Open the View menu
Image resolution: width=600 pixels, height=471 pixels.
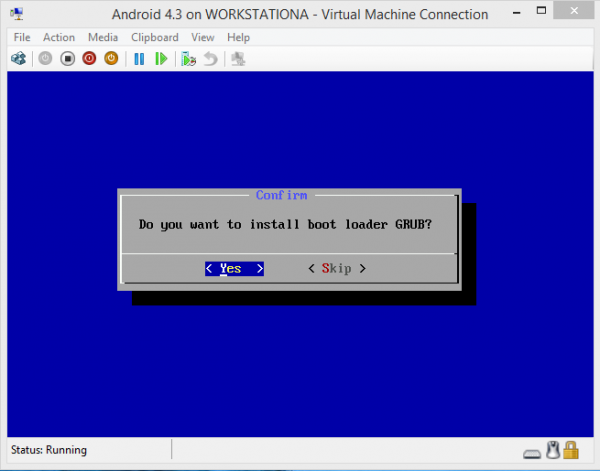pos(203,37)
